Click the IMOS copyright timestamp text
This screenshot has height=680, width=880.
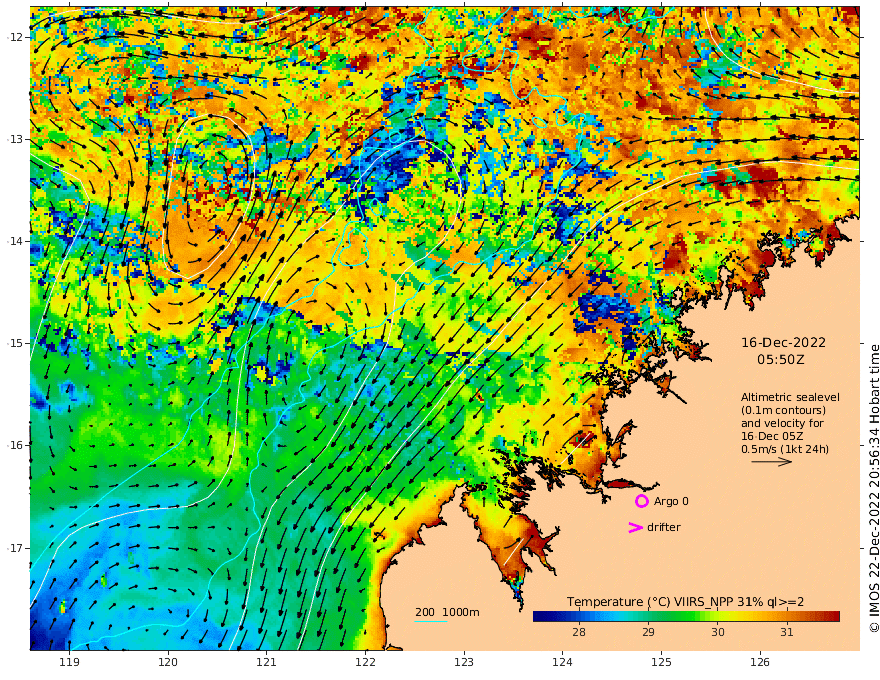tap(874, 488)
